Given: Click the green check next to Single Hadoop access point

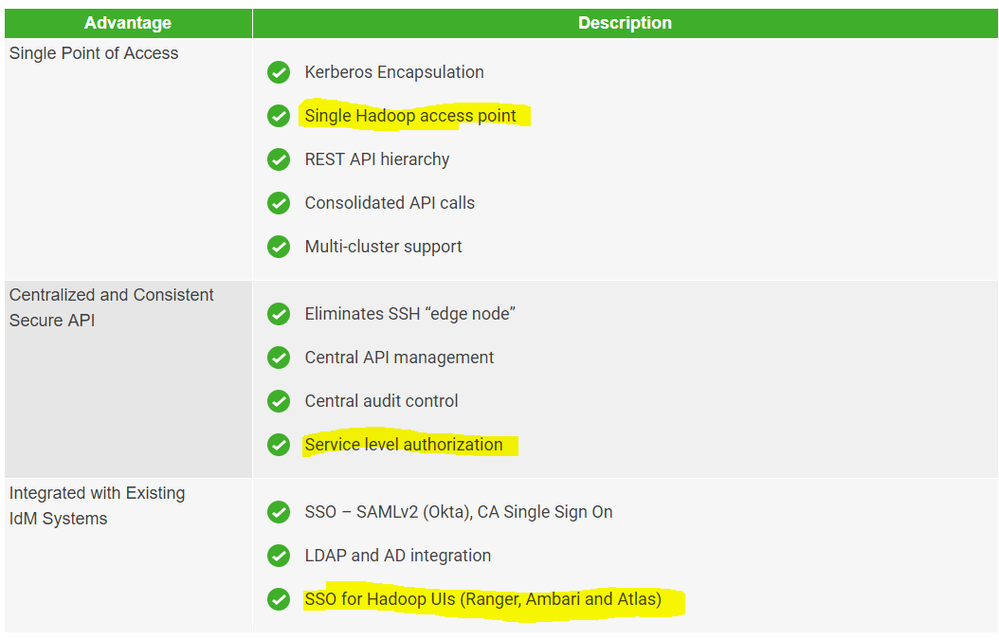Looking at the screenshot, I should [279, 116].
